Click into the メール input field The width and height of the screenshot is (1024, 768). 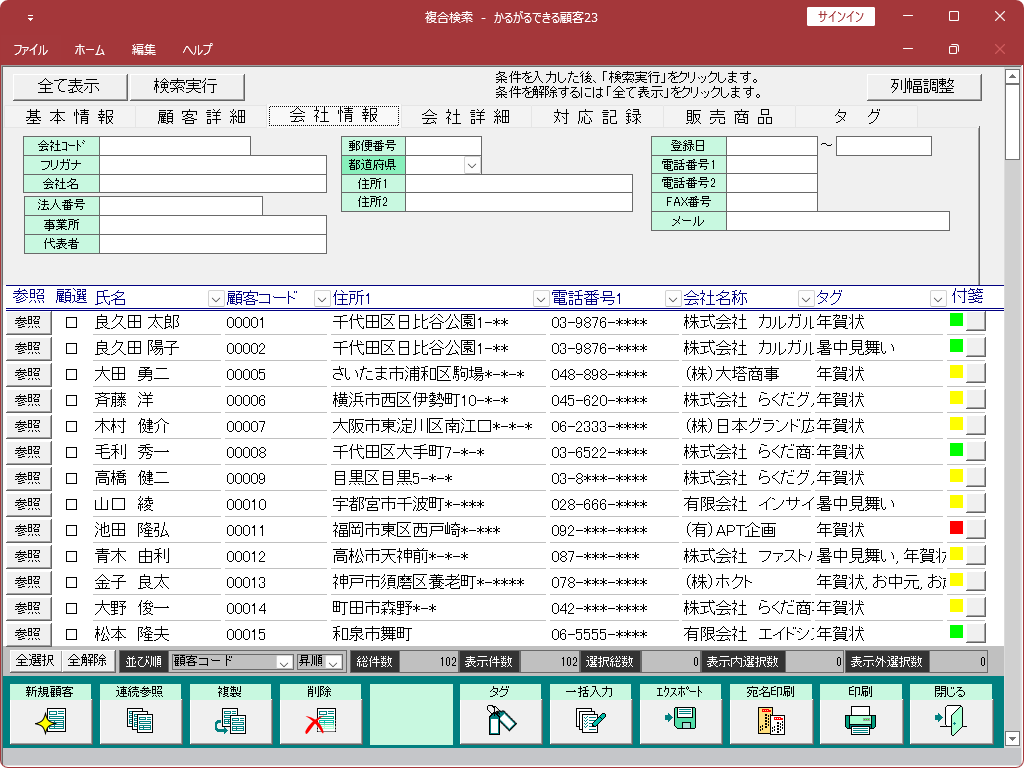point(838,221)
